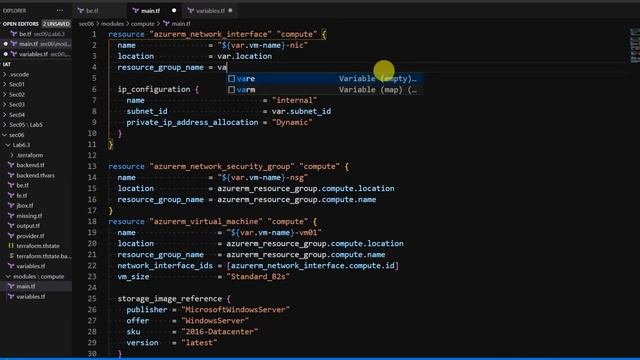Click sec06 breadcrumb segment
The height and width of the screenshot is (360, 640).
pyautogui.click(x=86, y=24)
